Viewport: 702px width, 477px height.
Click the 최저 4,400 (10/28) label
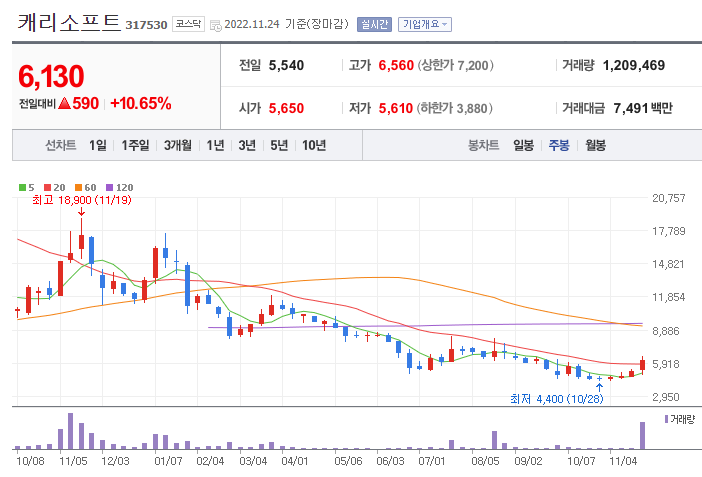tap(557, 399)
